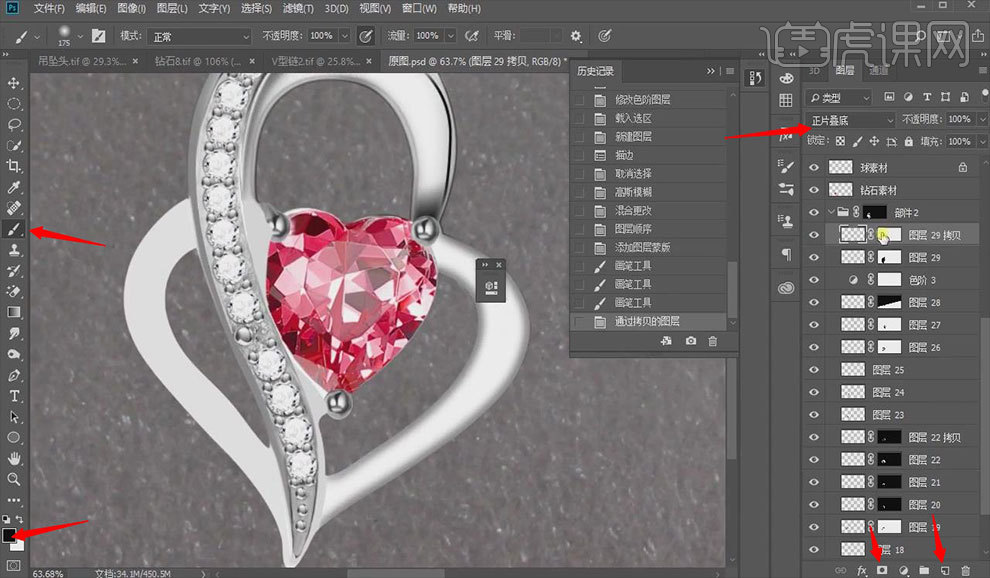Collapse the 部件 2 layer group
Viewport: 990px width, 578px height.
(x=831, y=212)
